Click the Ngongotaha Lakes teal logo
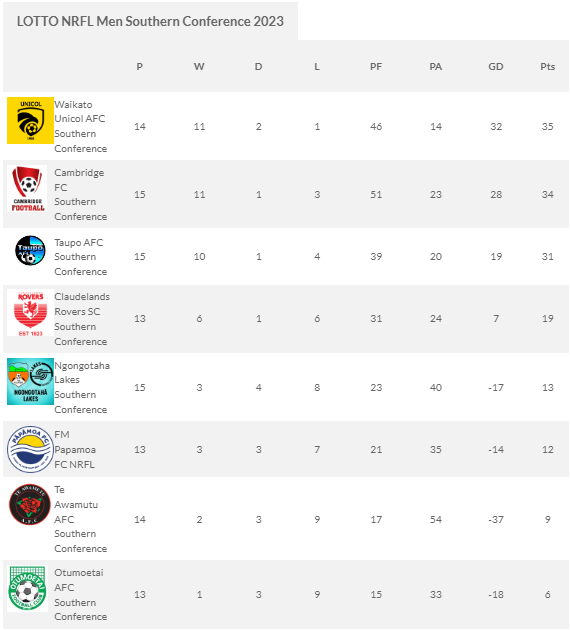Screen dimensions: 570x630 (x=30, y=381)
